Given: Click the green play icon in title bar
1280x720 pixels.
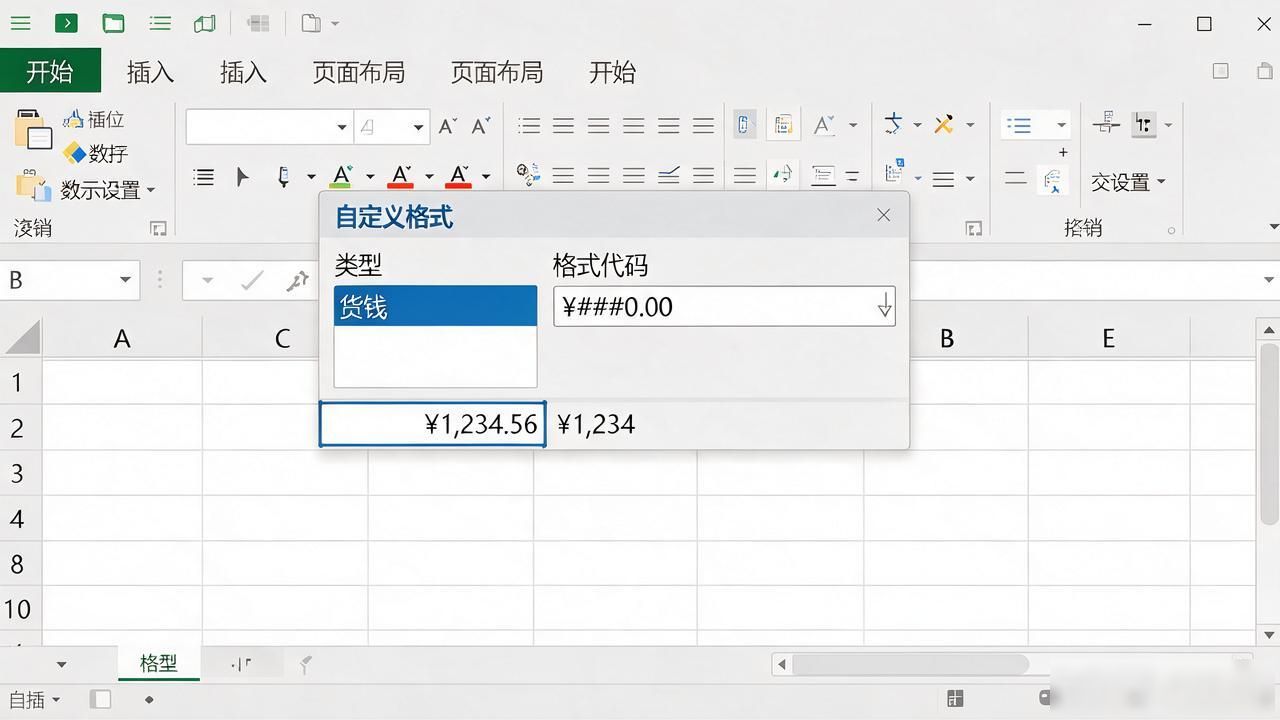Looking at the screenshot, I should (66, 23).
